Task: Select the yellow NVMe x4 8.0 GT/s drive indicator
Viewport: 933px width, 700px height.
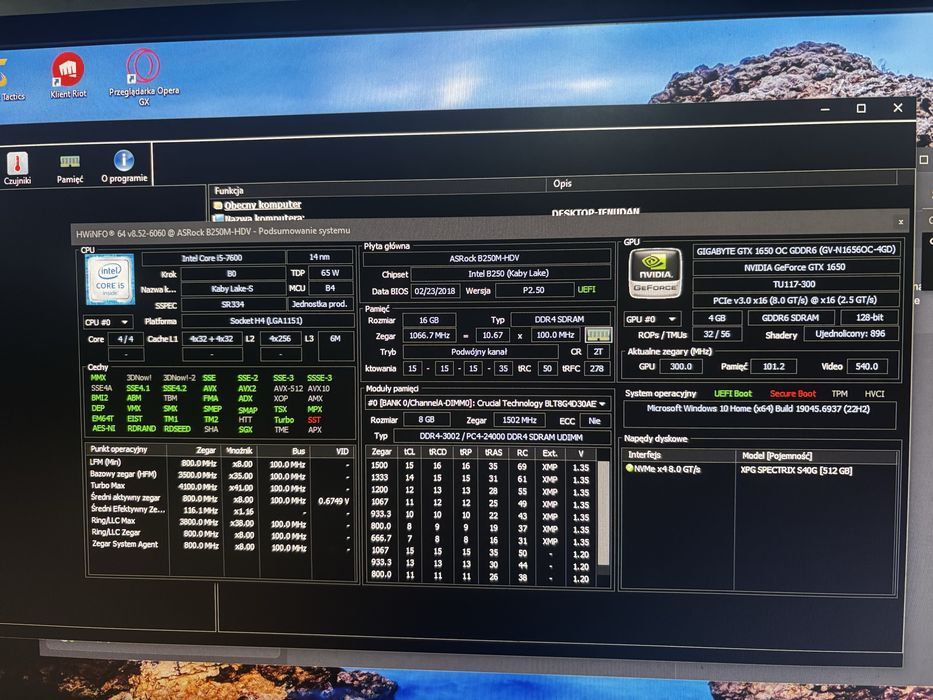Action: point(630,468)
